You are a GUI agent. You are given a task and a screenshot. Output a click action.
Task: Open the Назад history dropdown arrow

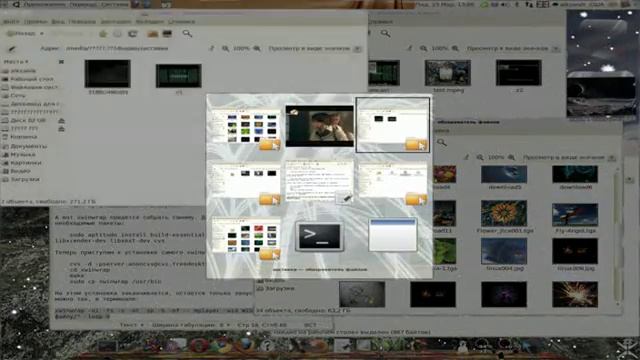pyautogui.click(x=42, y=33)
